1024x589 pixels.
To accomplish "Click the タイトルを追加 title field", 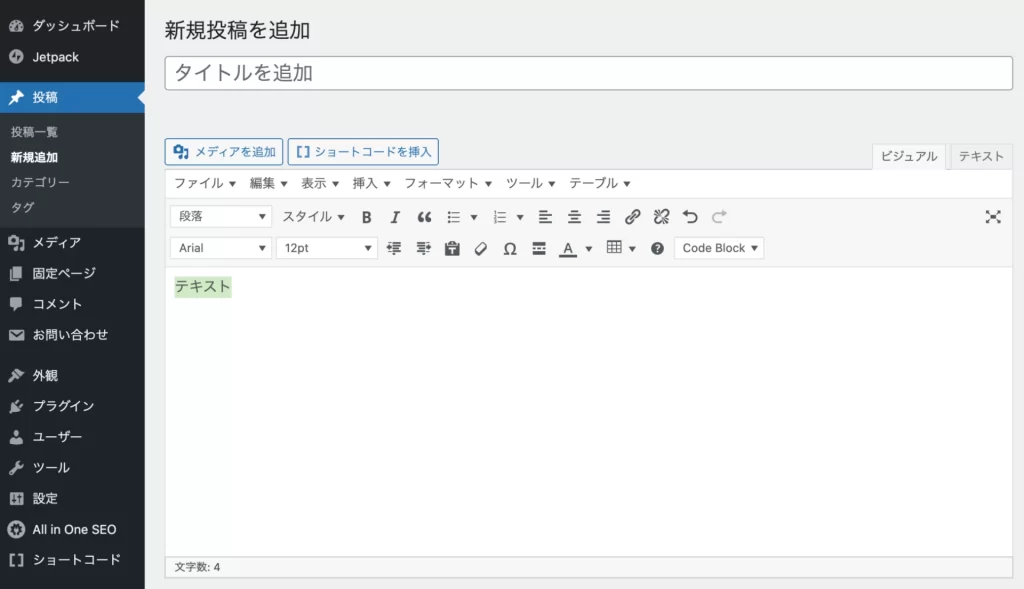I will pos(588,73).
